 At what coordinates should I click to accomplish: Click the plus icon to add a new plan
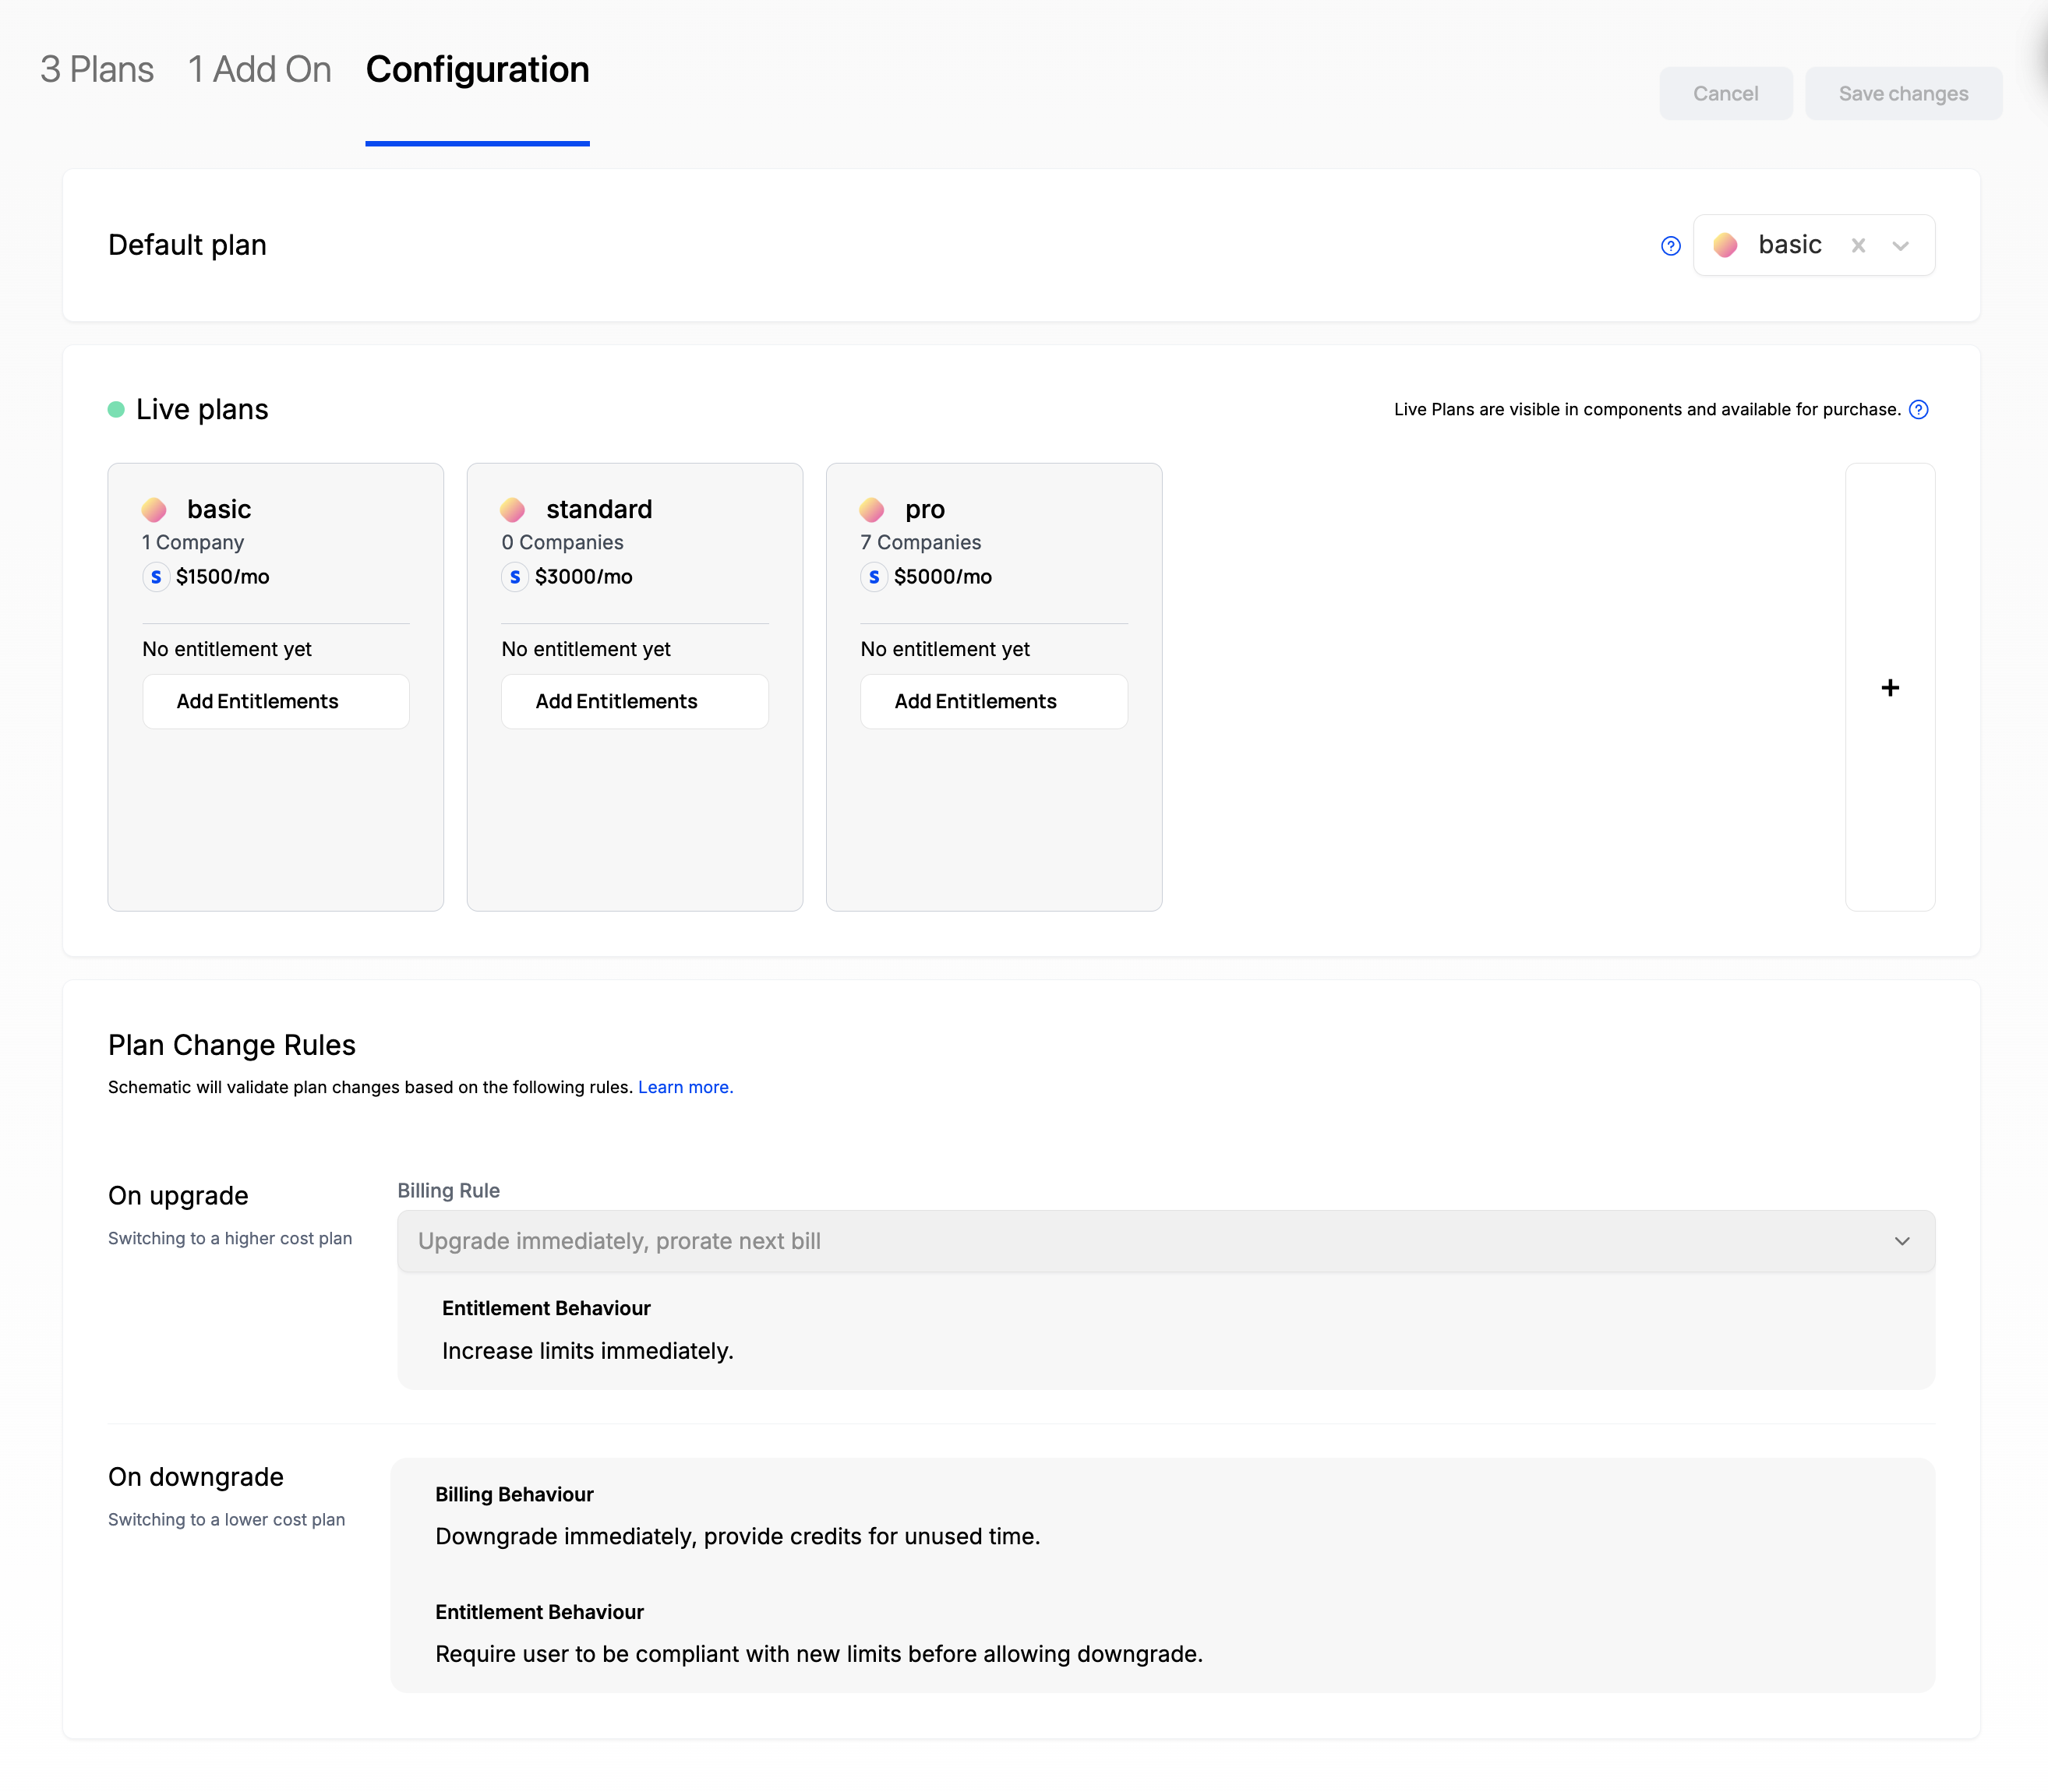pyautogui.click(x=1890, y=688)
